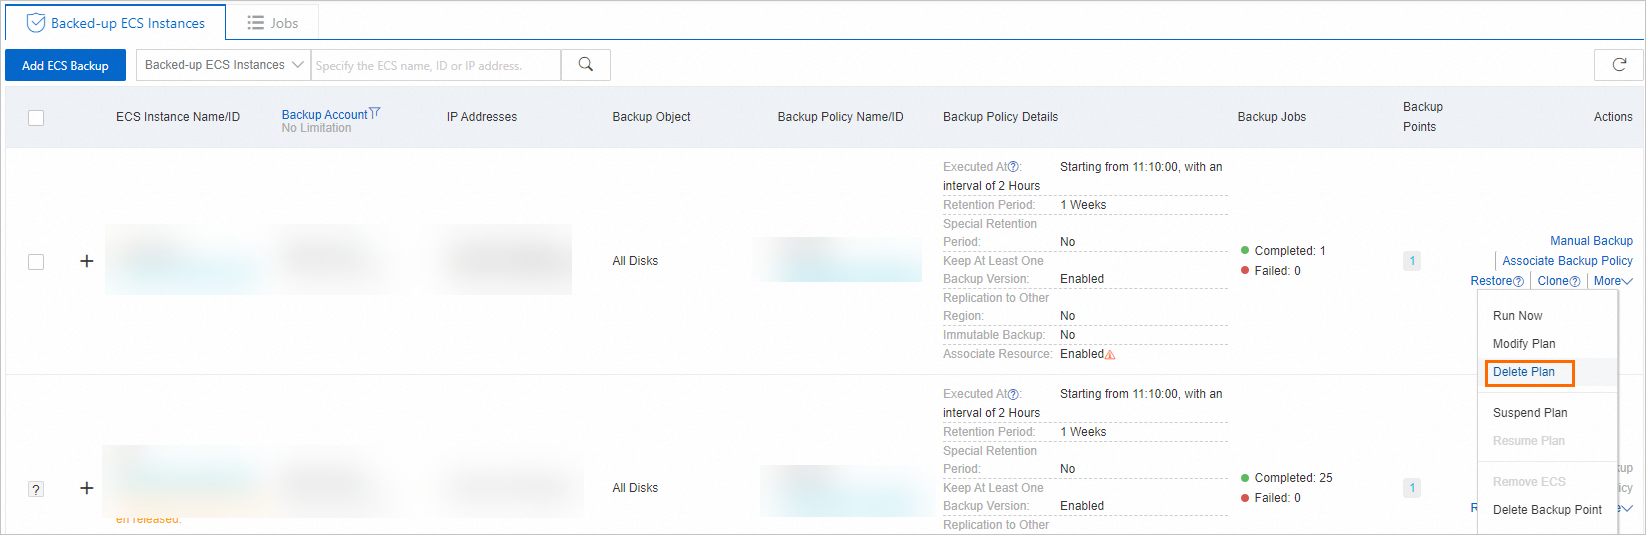Focus the ECS name search input field

(x=436, y=66)
